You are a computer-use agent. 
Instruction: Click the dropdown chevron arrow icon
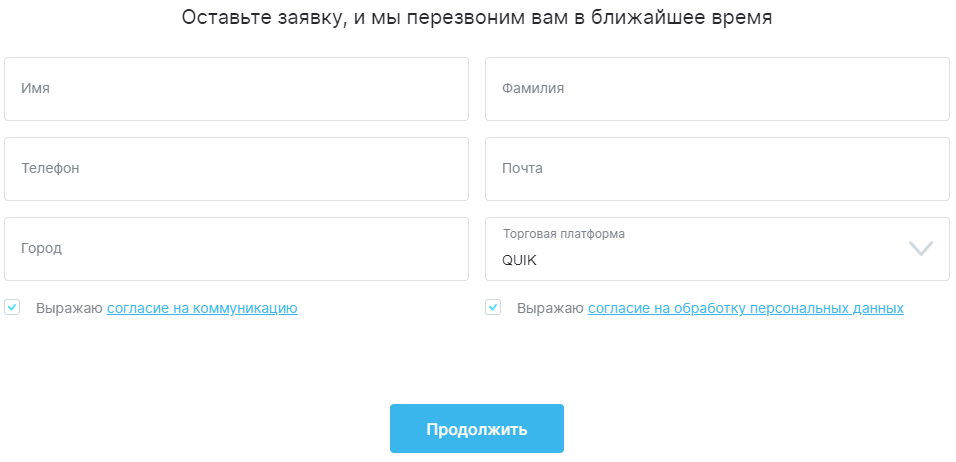920,248
